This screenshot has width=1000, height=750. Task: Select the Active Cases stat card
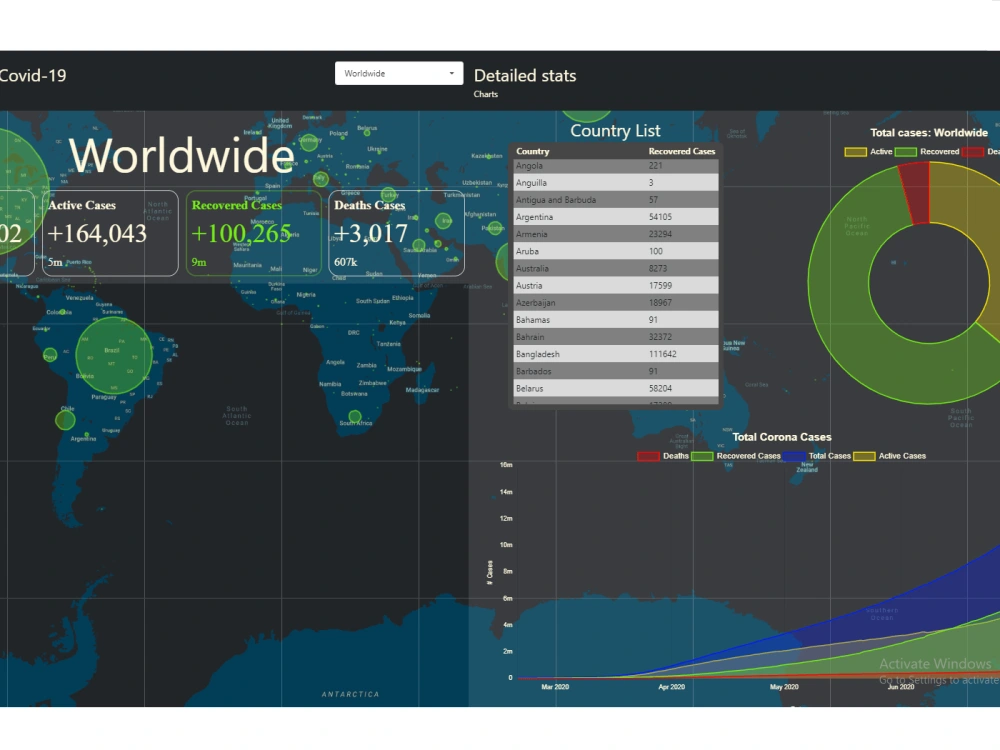(110, 233)
